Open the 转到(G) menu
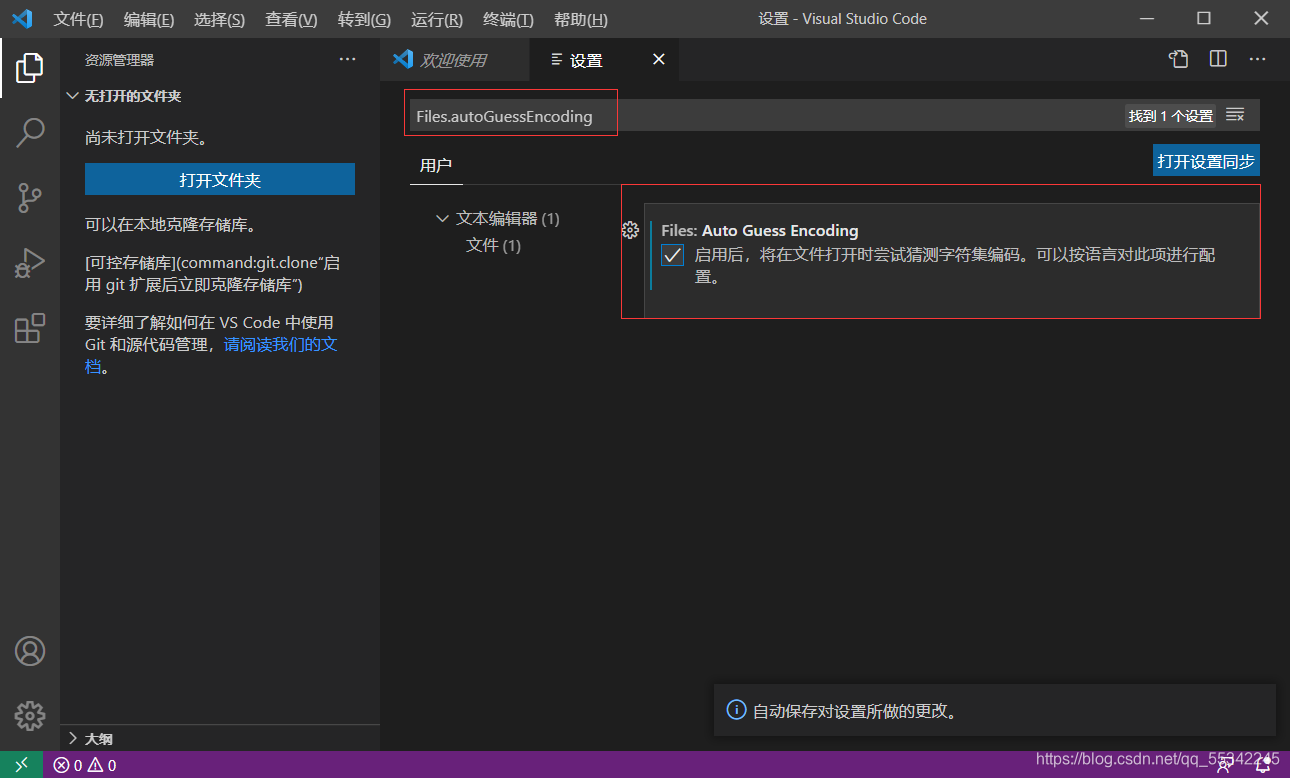Image resolution: width=1290 pixels, height=778 pixels. [364, 19]
